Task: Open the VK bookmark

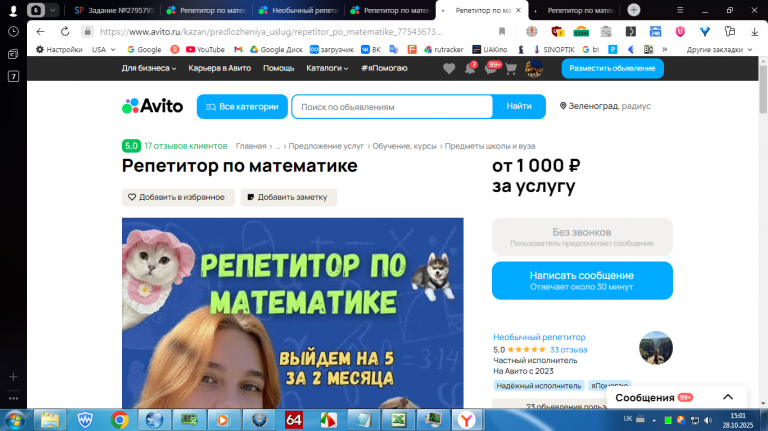Action: pos(371,49)
